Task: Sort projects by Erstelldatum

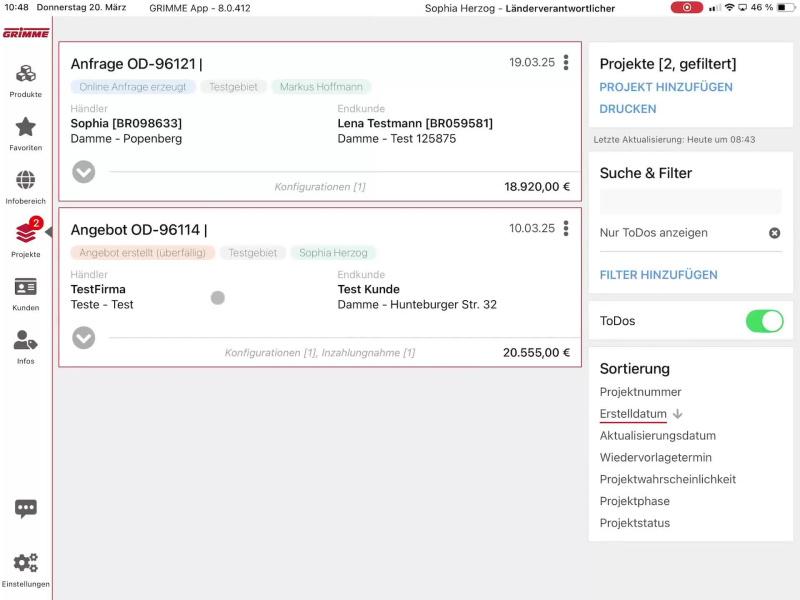Action: [633, 414]
